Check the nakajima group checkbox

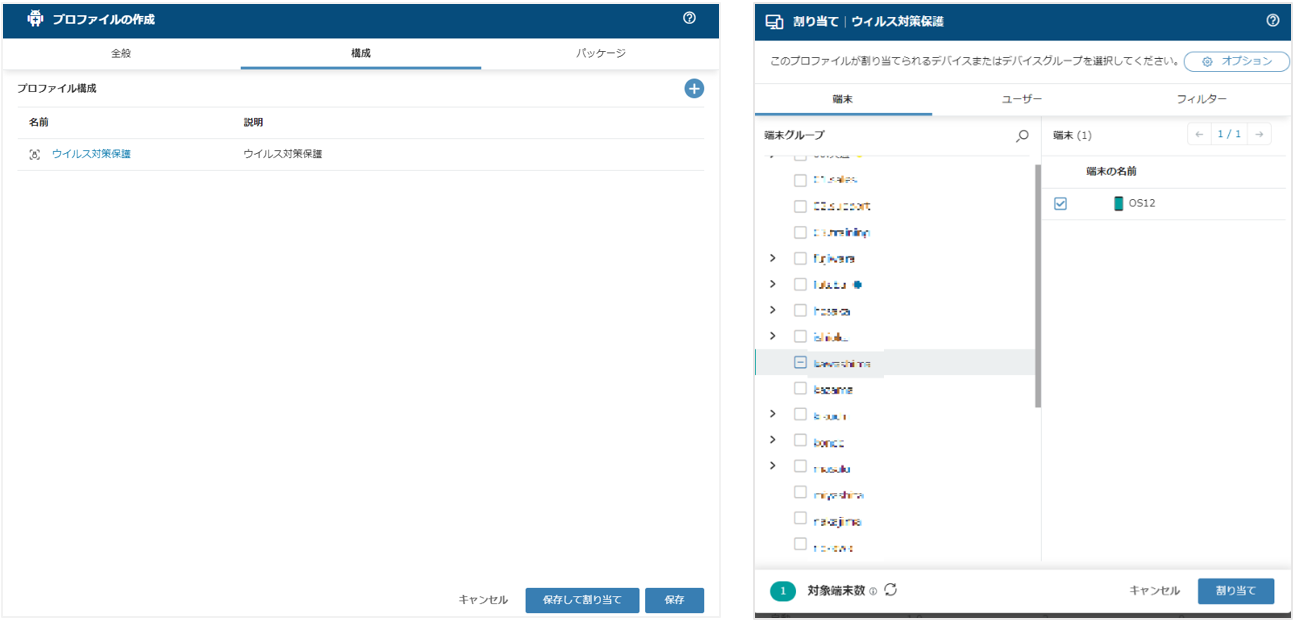pos(800,518)
